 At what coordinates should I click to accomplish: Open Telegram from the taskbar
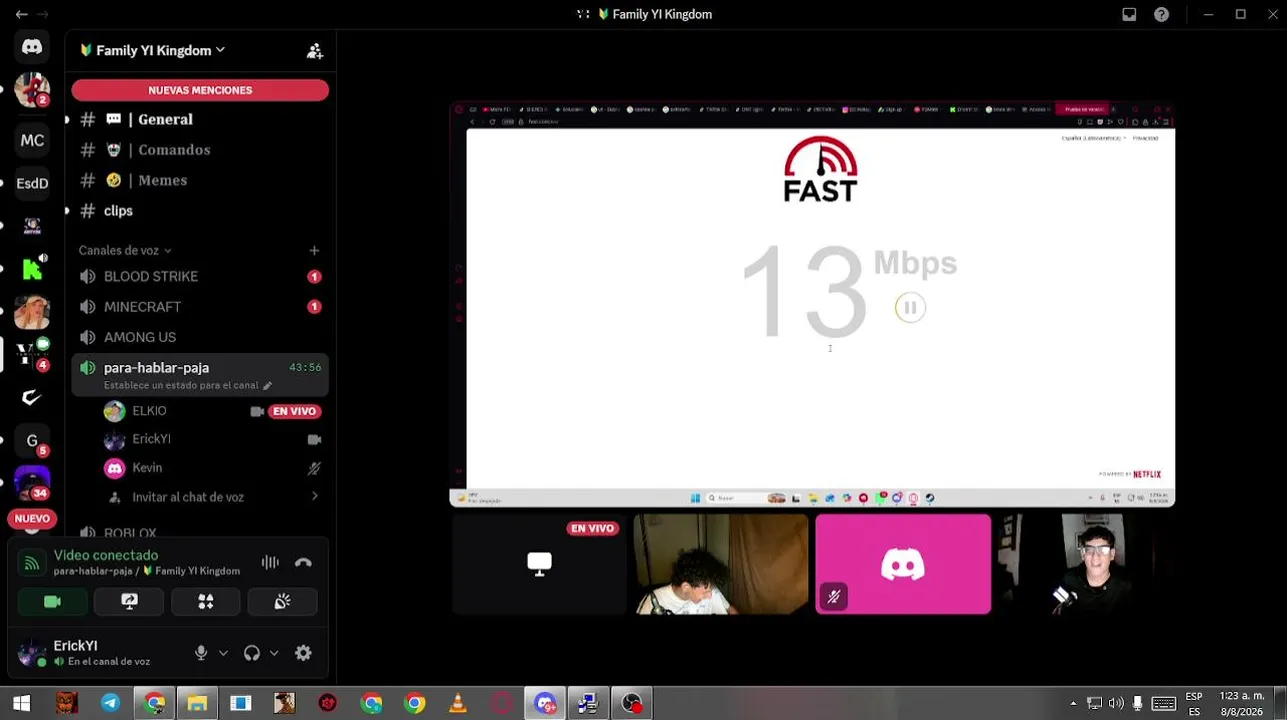click(x=110, y=703)
